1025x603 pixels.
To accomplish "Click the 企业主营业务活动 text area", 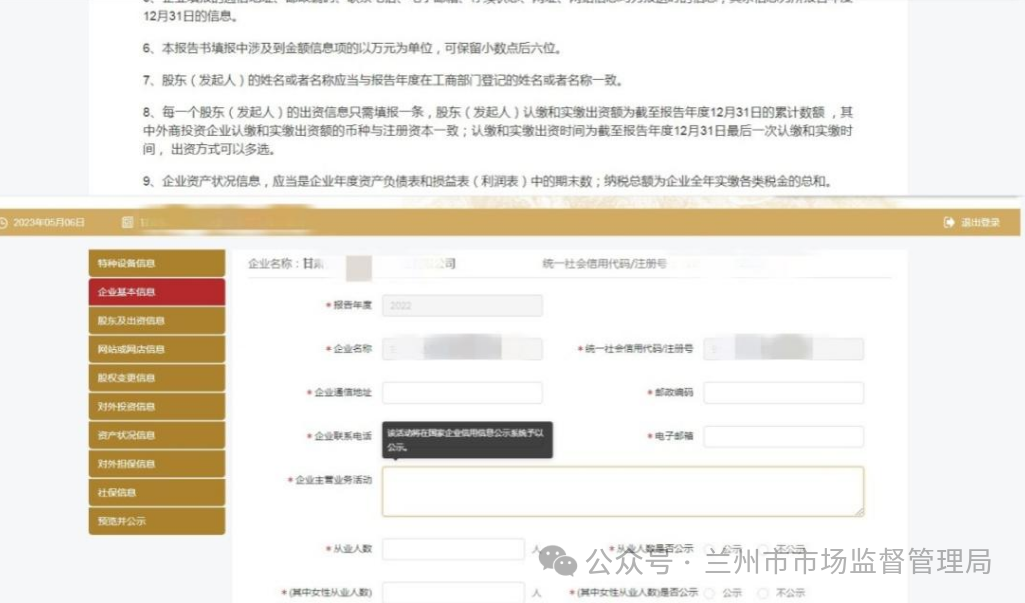I will [x=622, y=491].
